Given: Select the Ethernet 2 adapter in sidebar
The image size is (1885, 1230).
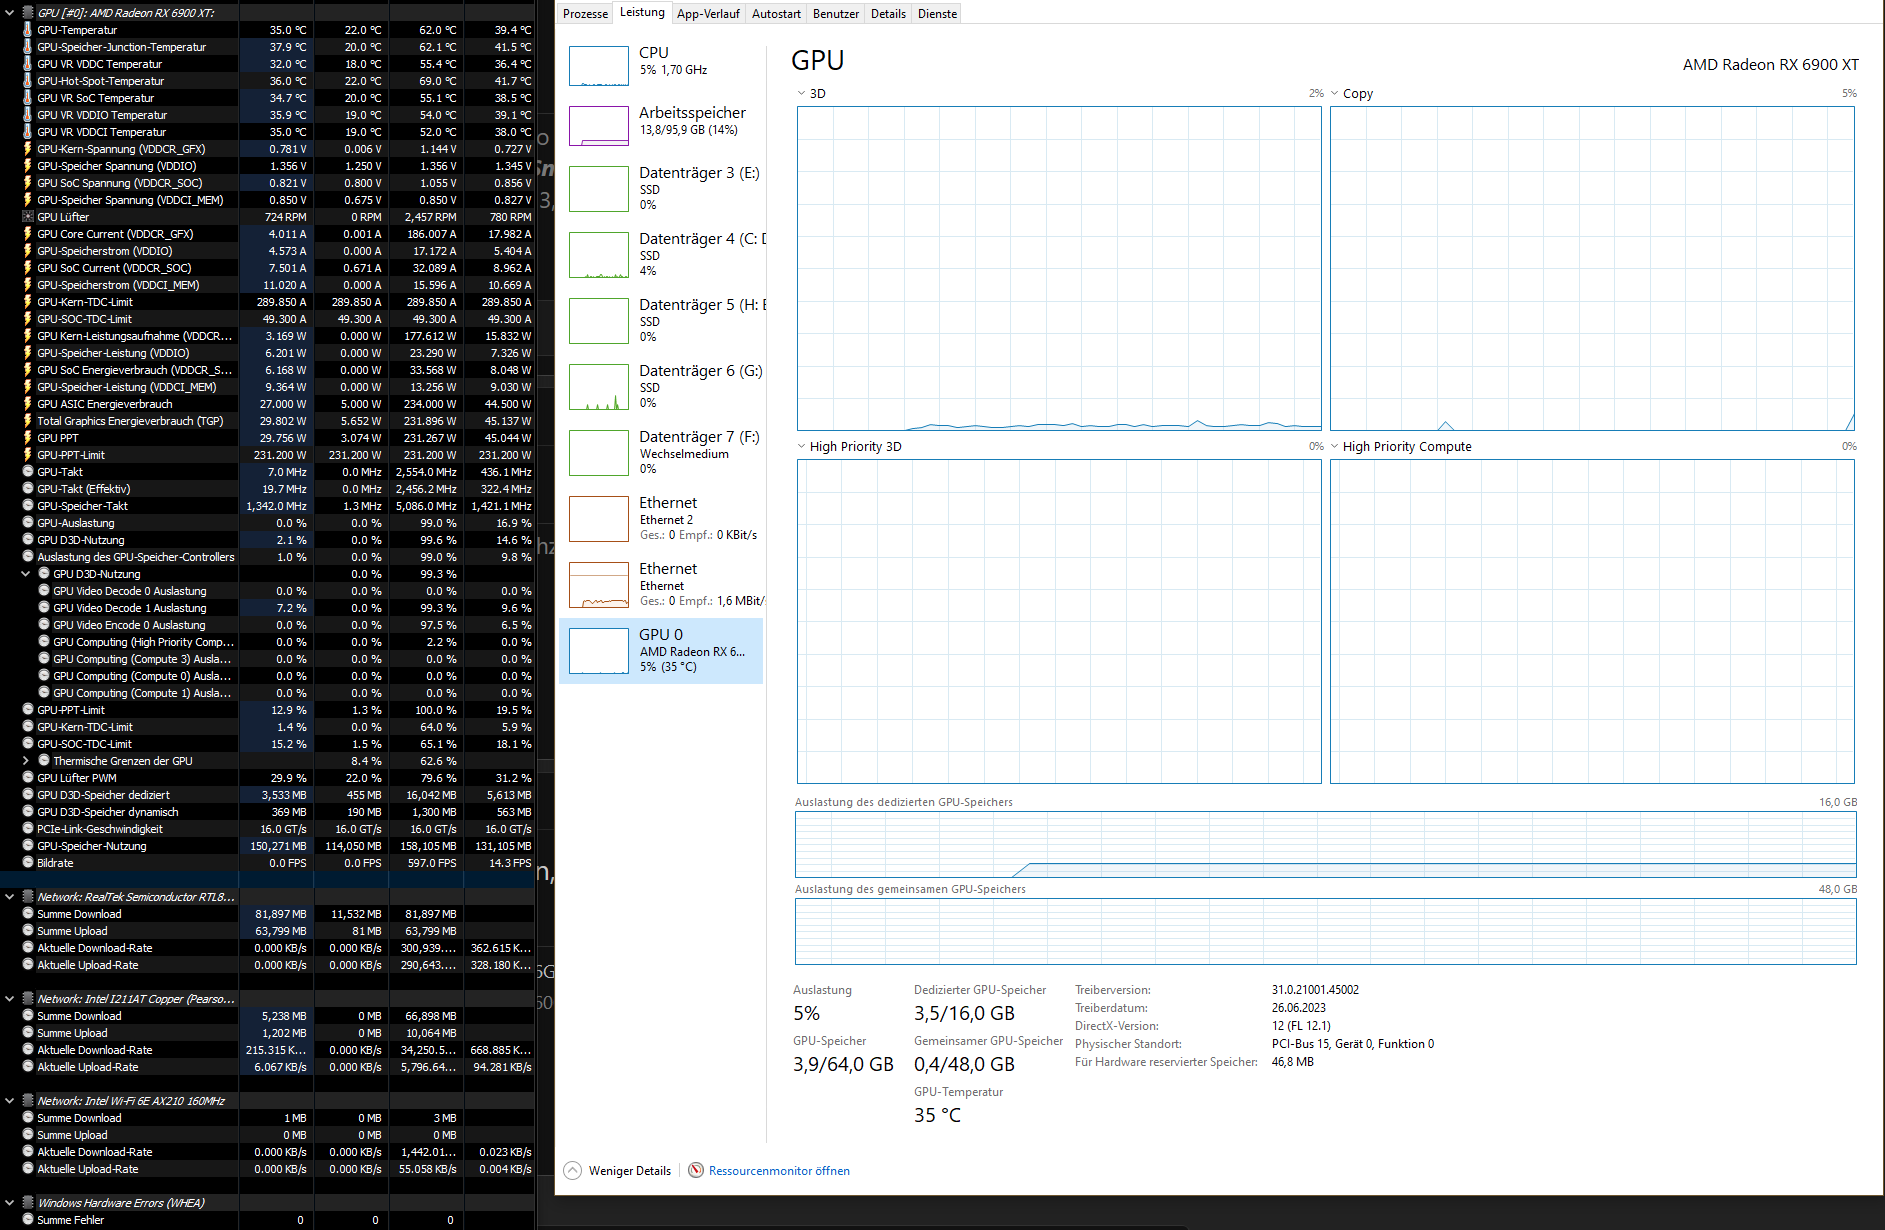Looking at the screenshot, I should click(x=662, y=518).
